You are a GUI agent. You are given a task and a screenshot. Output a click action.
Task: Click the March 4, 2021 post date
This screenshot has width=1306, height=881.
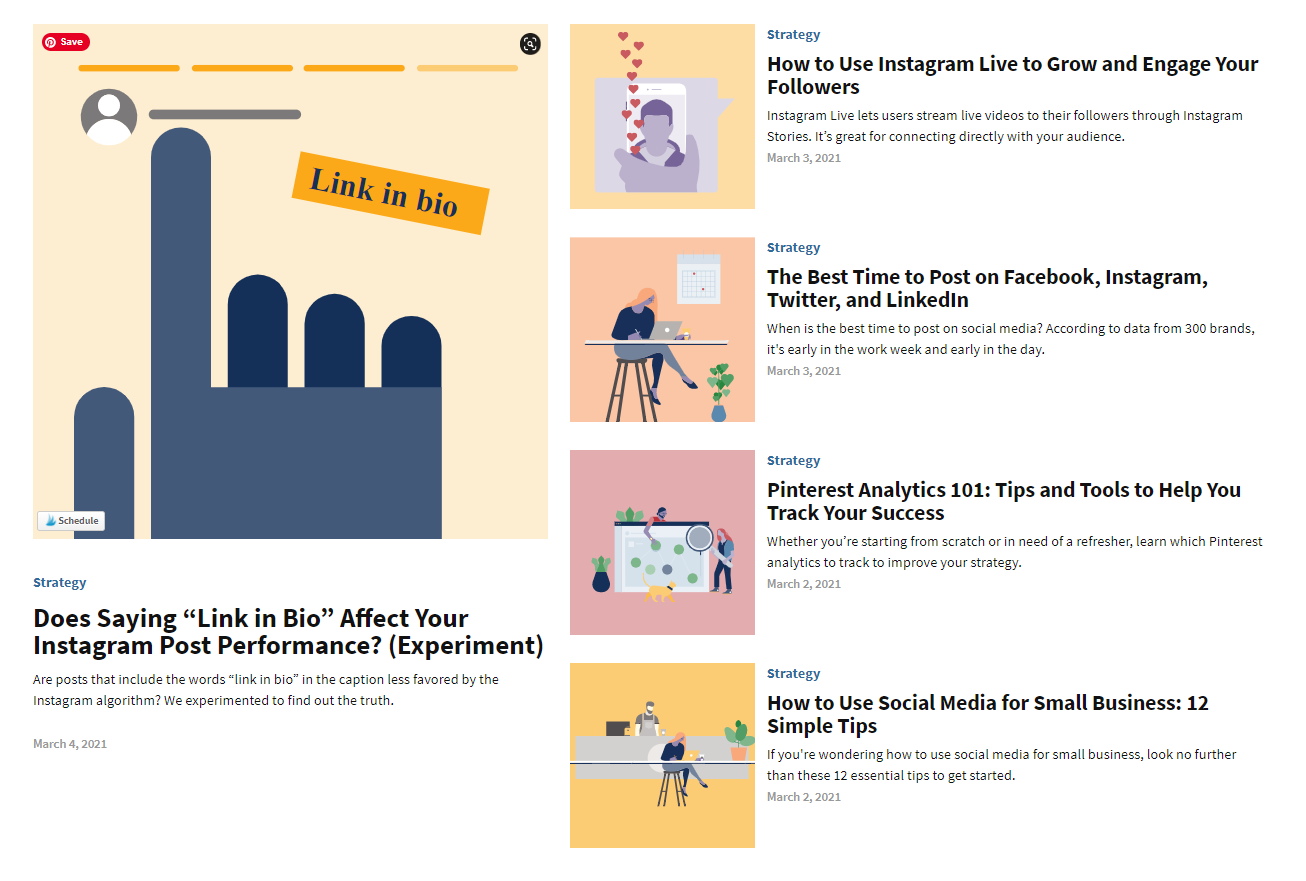pos(70,744)
